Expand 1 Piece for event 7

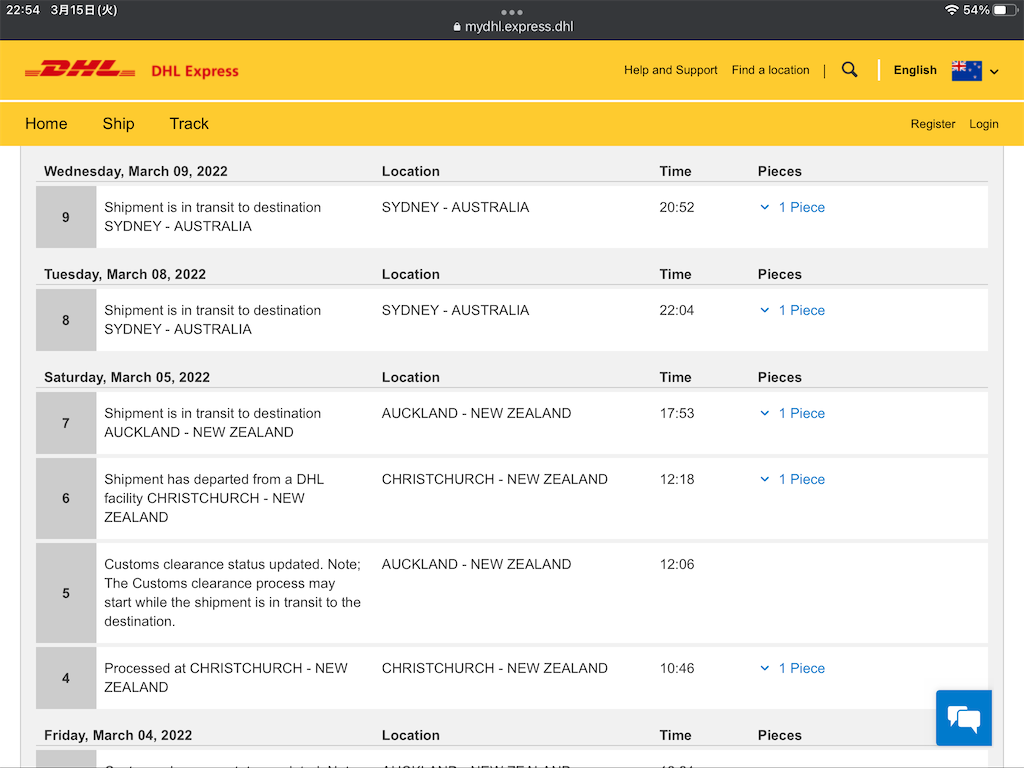coord(792,413)
